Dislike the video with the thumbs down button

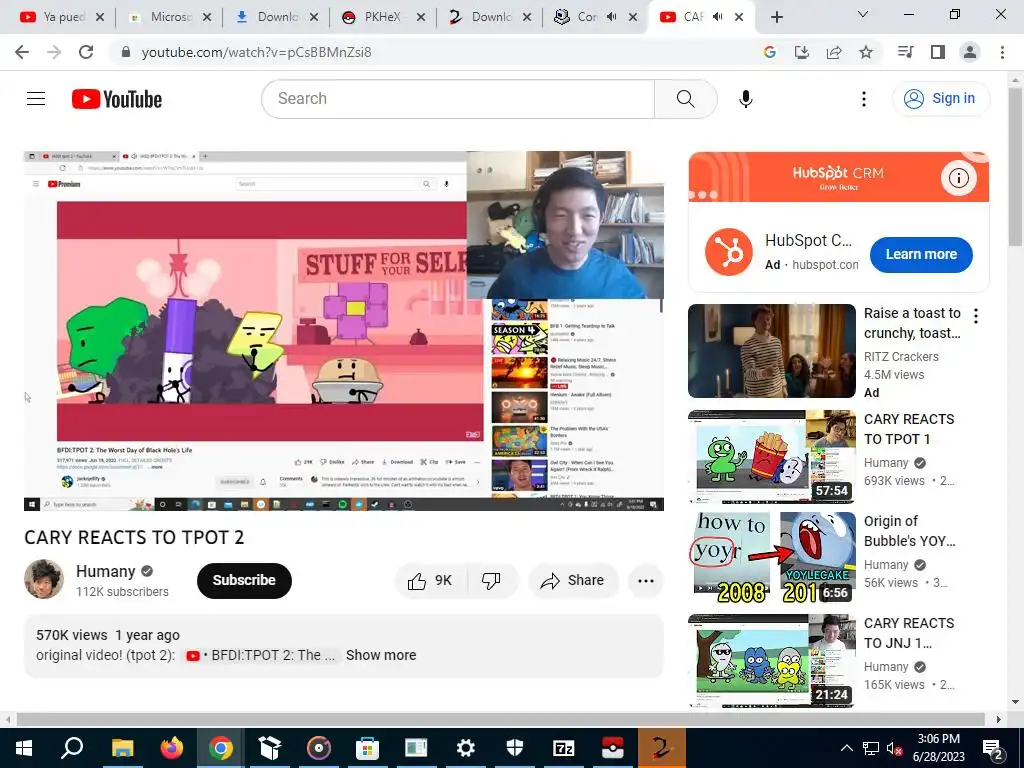(x=491, y=581)
